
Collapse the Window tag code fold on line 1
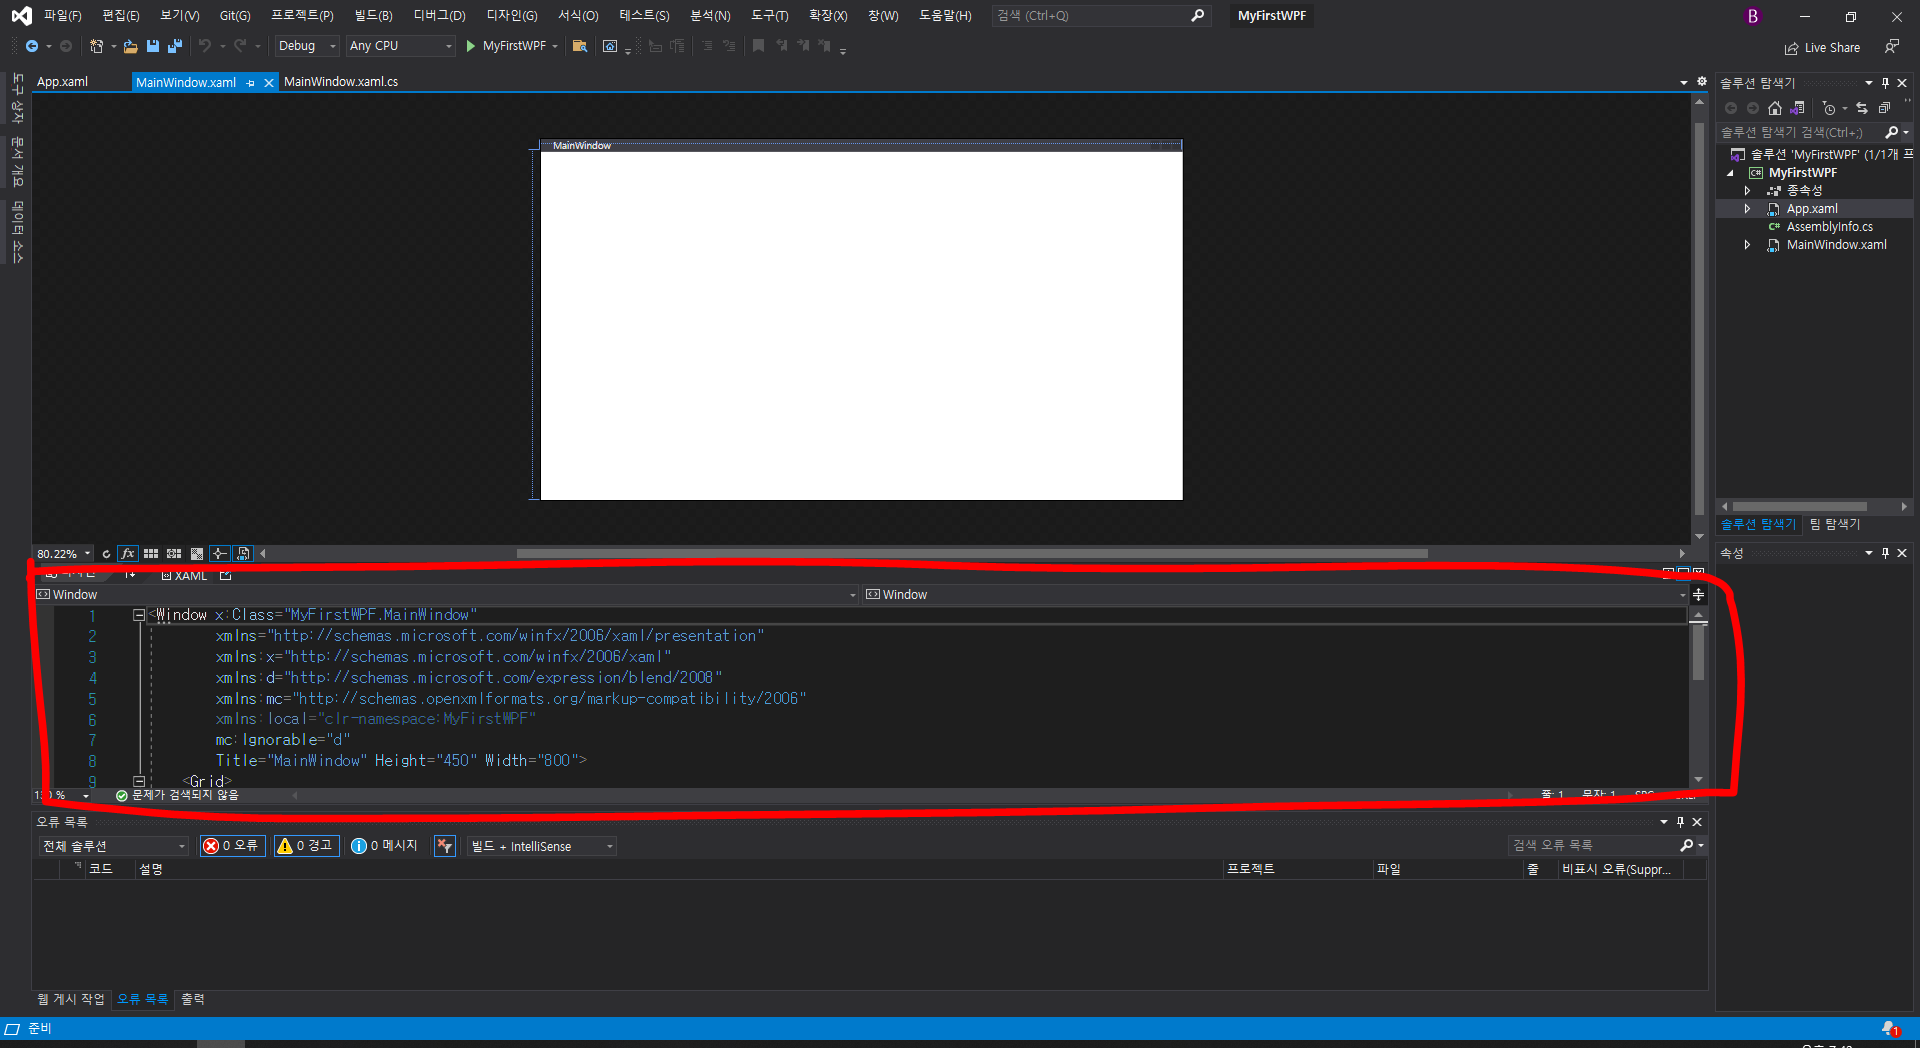pos(139,615)
